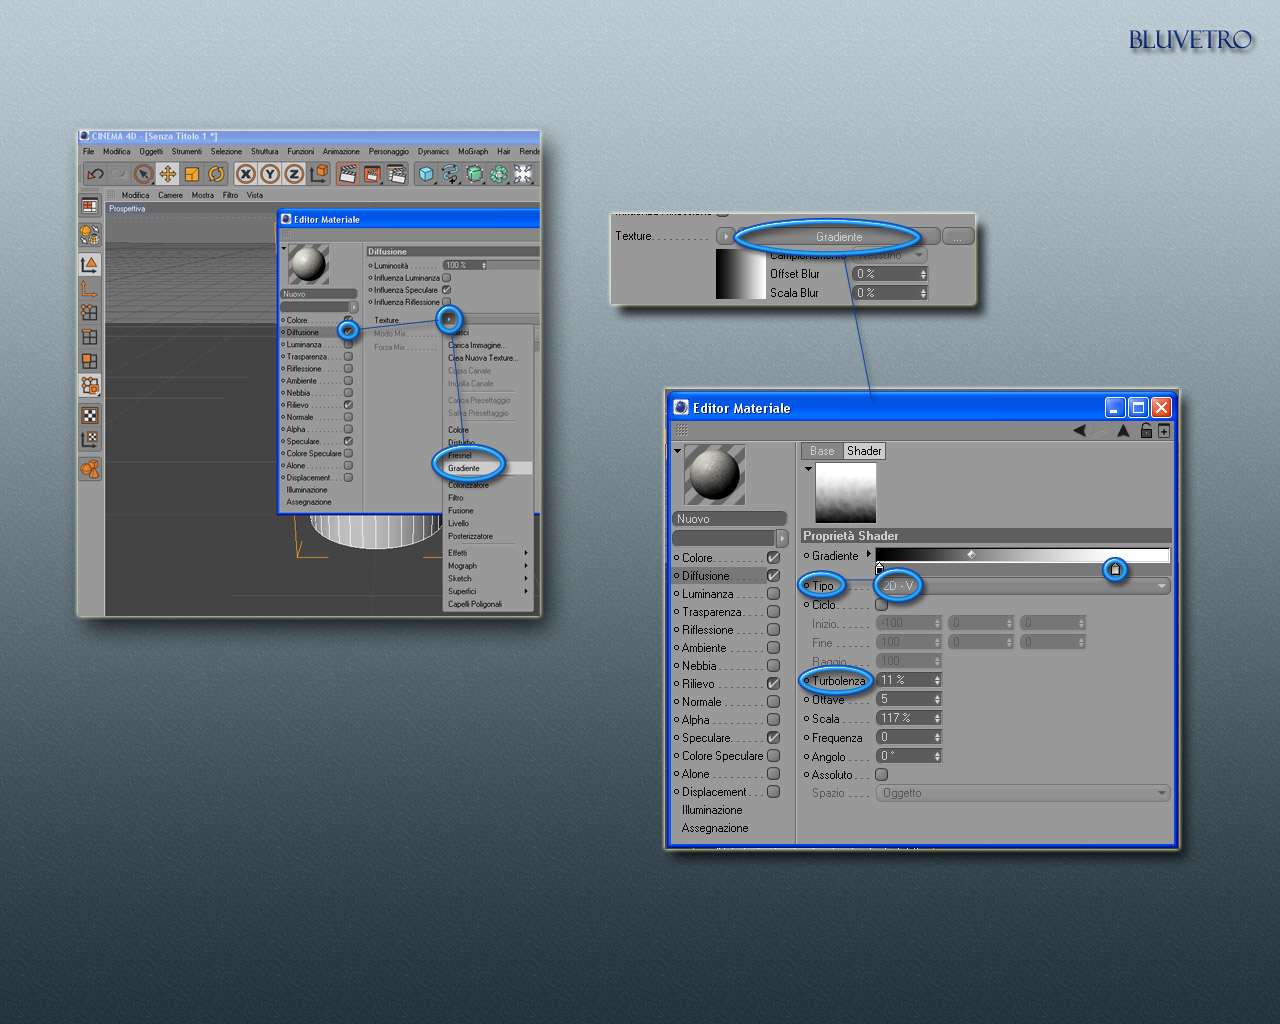This screenshot has height=1024, width=1280.
Task: Select the checkerboard texture mode icon
Action: tap(90, 415)
